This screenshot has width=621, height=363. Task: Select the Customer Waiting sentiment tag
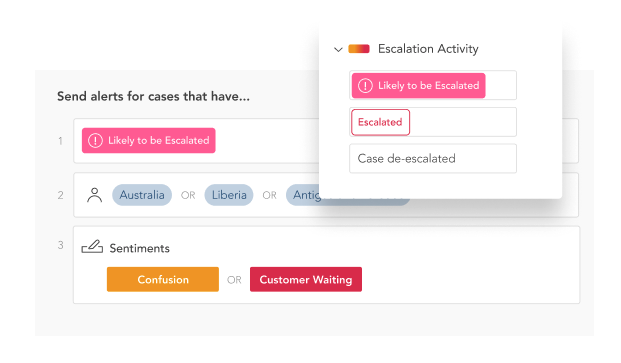(306, 279)
